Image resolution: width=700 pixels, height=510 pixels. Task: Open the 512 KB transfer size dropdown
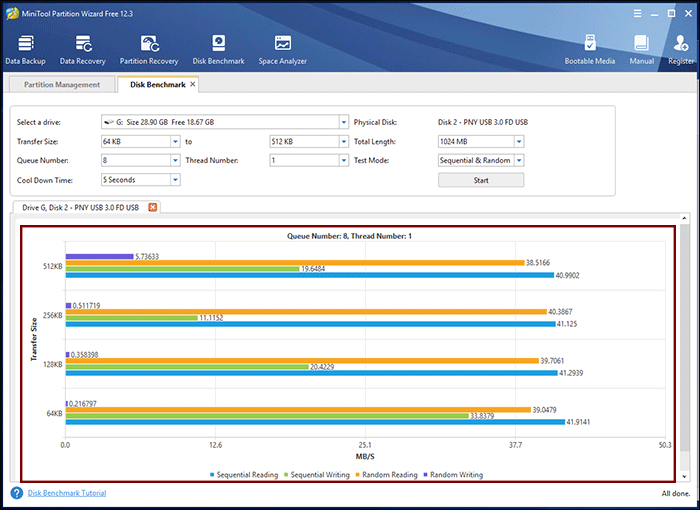click(344, 142)
